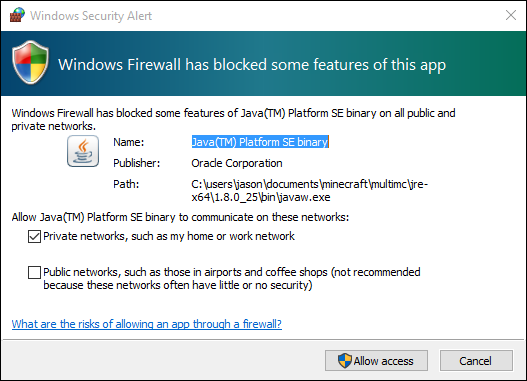527x381 pixels.
Task: Click the Java coffee cup icon
Action: [83, 151]
